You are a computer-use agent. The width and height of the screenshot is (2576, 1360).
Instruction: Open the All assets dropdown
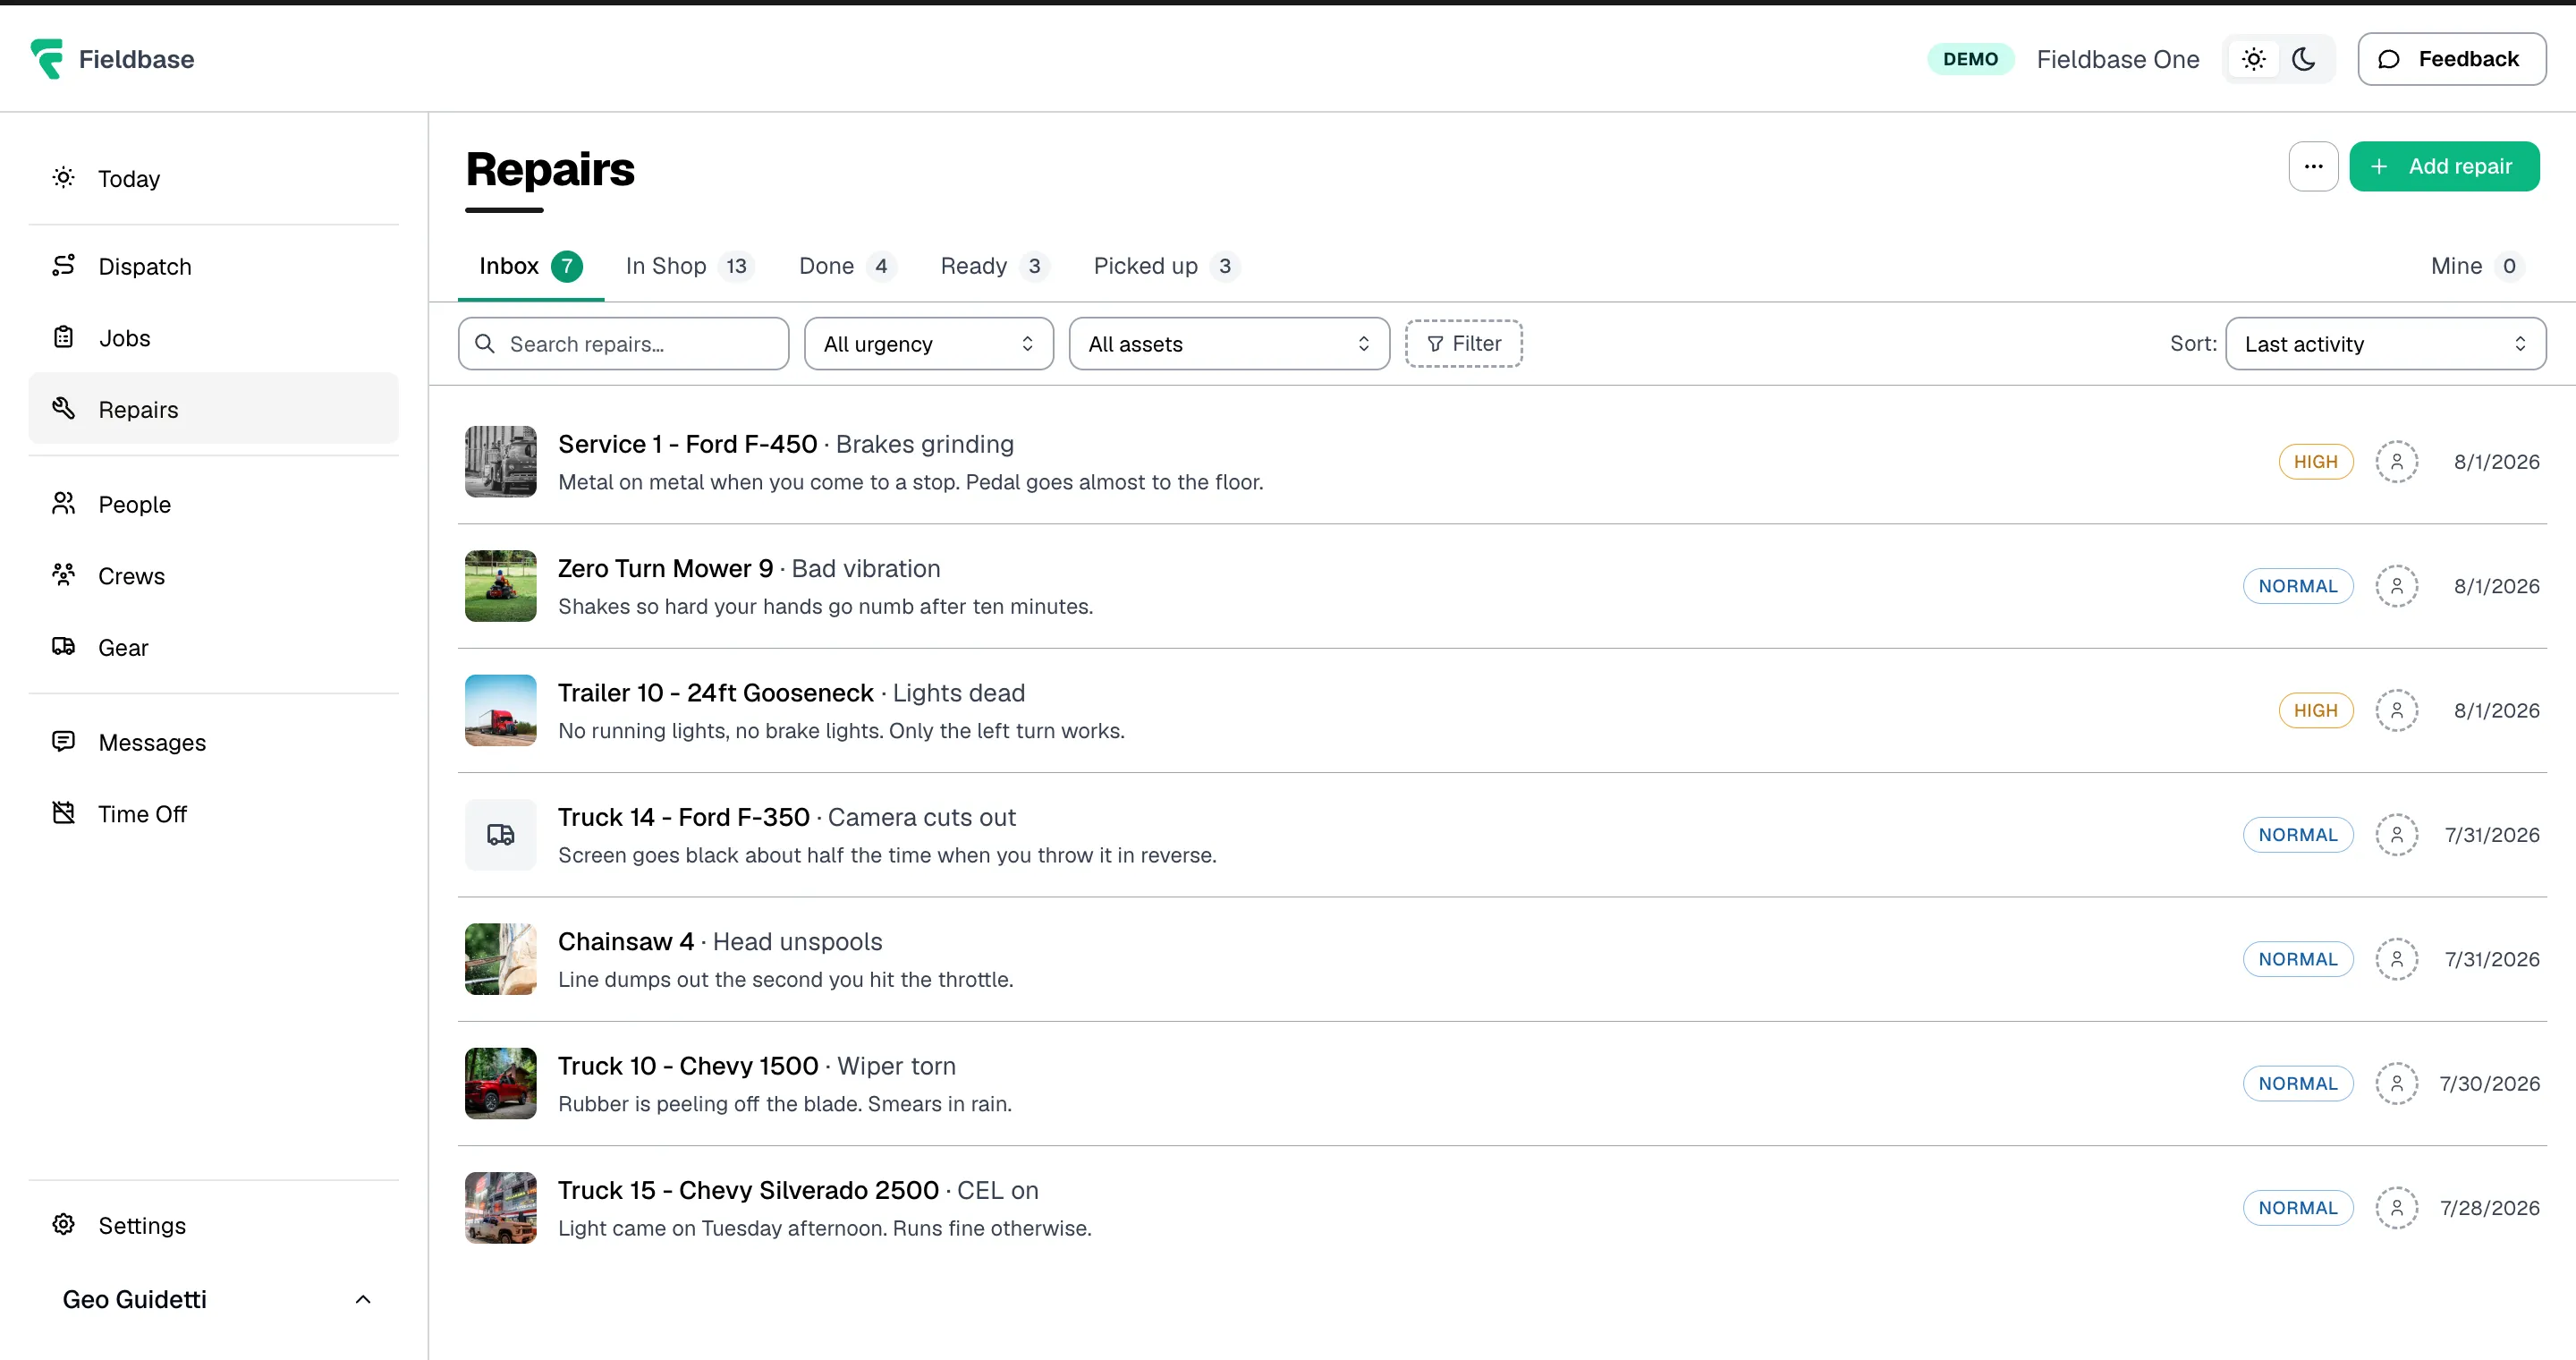click(x=1229, y=344)
